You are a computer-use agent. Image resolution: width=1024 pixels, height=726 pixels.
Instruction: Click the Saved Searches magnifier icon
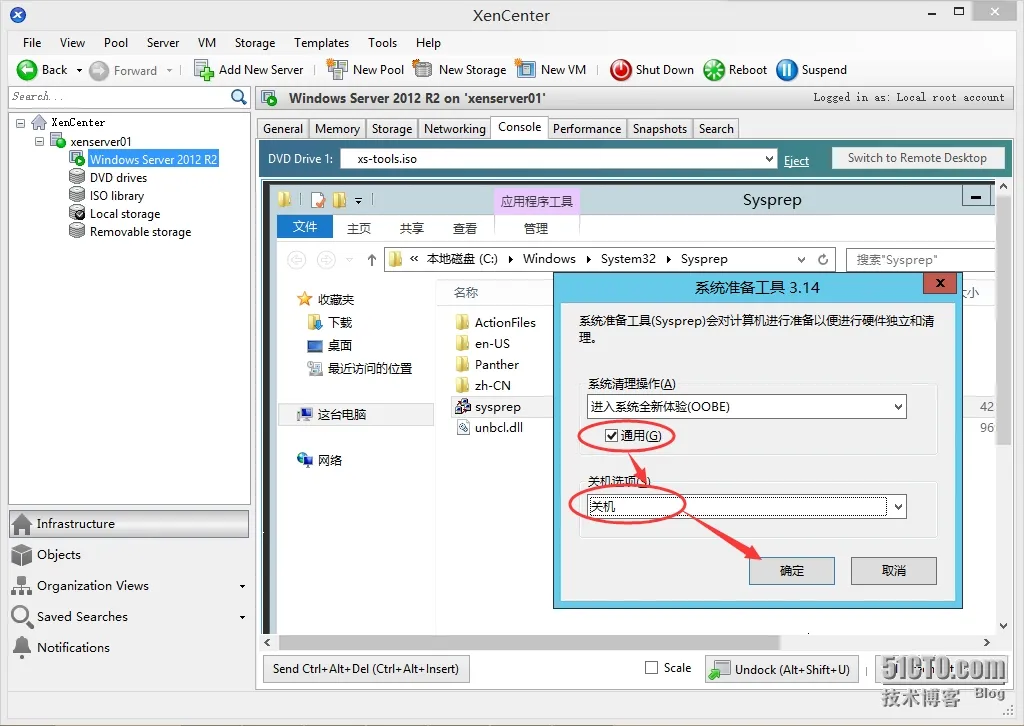(22, 616)
